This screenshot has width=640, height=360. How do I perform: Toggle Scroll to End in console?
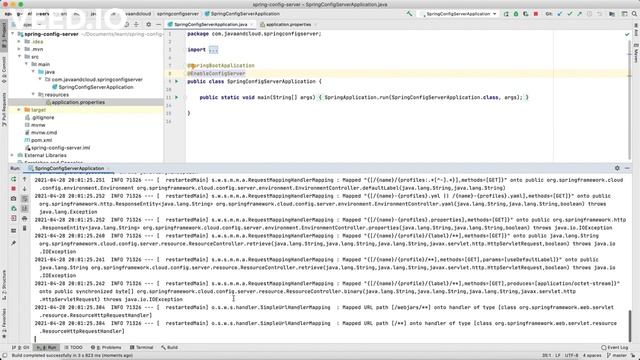tap(24, 208)
